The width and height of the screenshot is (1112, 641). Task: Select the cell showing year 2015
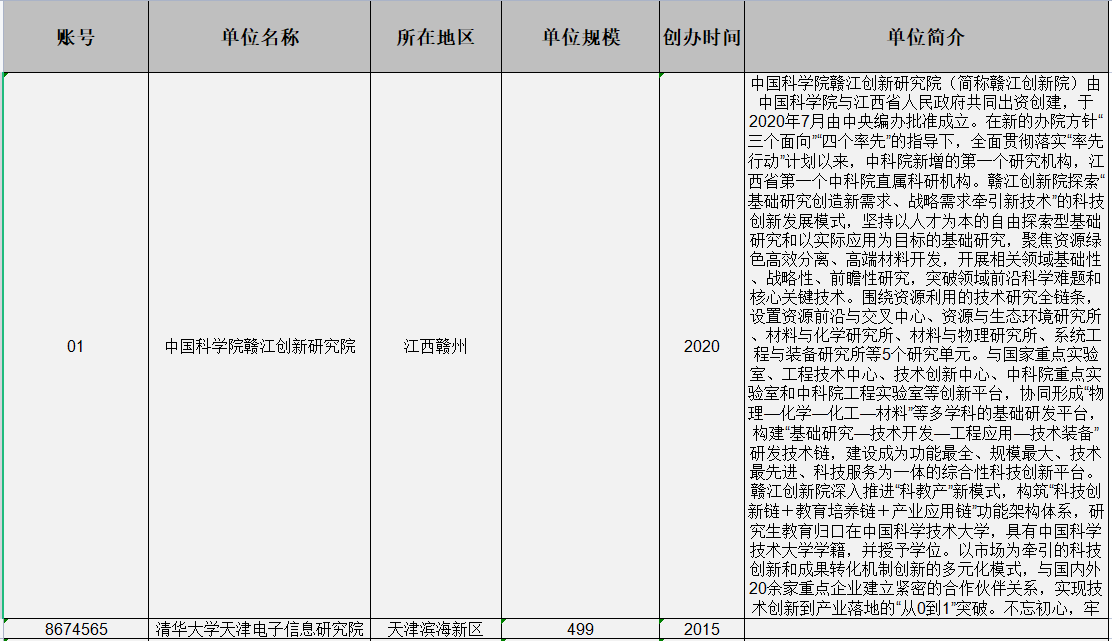click(x=702, y=630)
